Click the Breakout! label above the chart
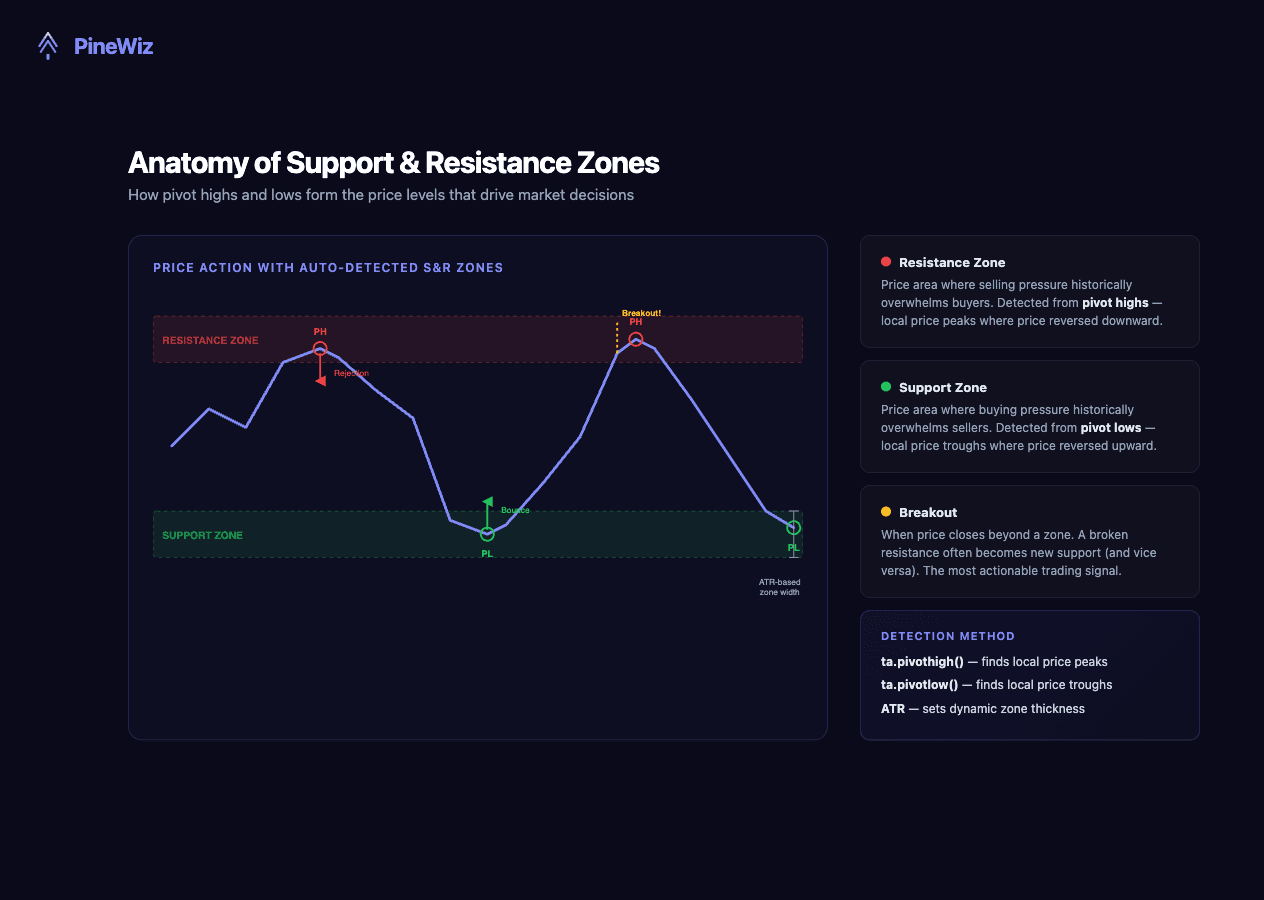The width and height of the screenshot is (1264, 900). [640, 312]
